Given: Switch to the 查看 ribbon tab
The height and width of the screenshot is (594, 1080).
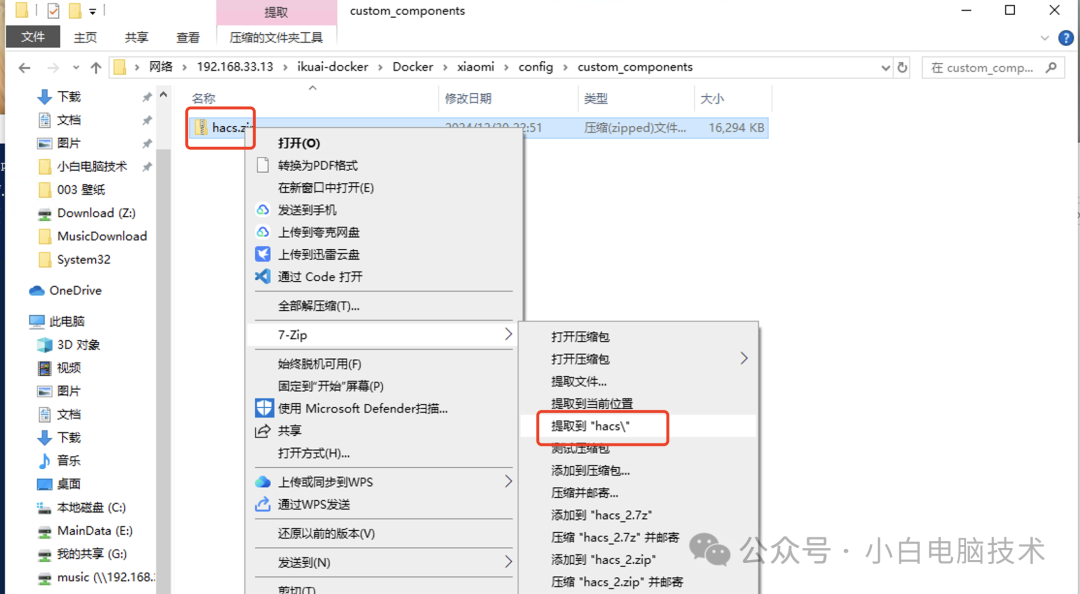Looking at the screenshot, I should pos(187,36).
